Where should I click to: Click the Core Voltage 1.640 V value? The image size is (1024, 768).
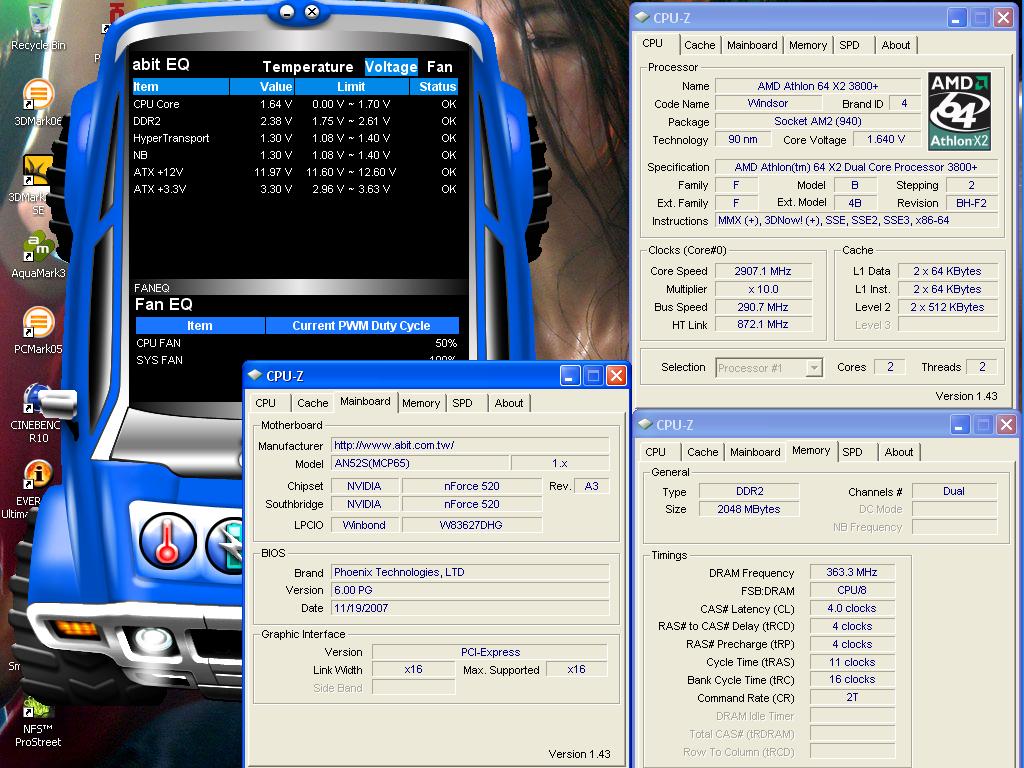pyautogui.click(x=886, y=139)
